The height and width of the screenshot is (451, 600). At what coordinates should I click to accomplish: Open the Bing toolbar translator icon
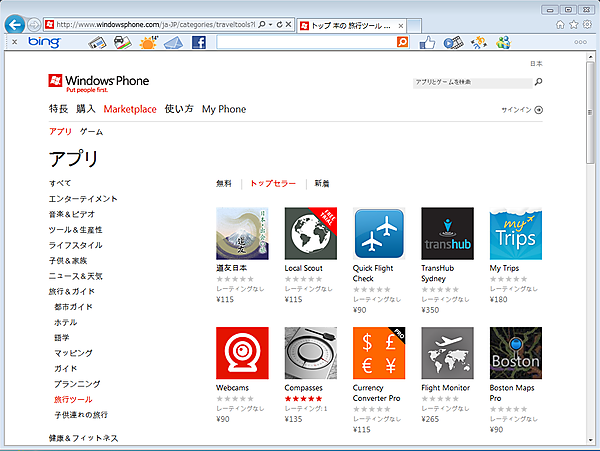pyautogui.click(x=479, y=42)
